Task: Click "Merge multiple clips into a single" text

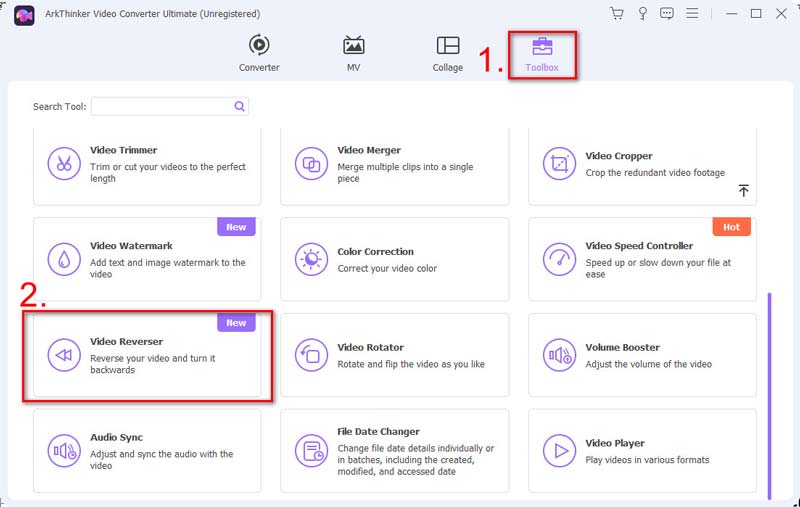Action: pos(405,172)
